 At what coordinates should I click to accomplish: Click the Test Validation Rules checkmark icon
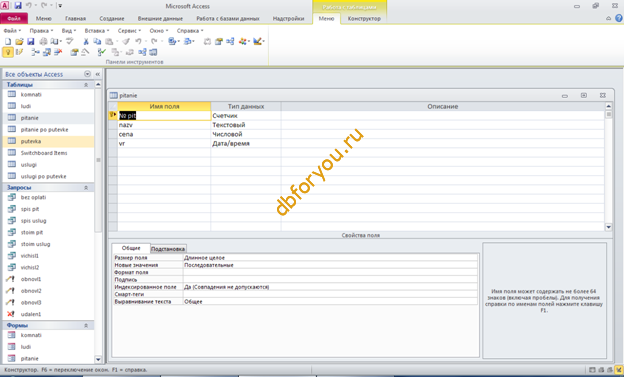pyautogui.click(x=102, y=52)
